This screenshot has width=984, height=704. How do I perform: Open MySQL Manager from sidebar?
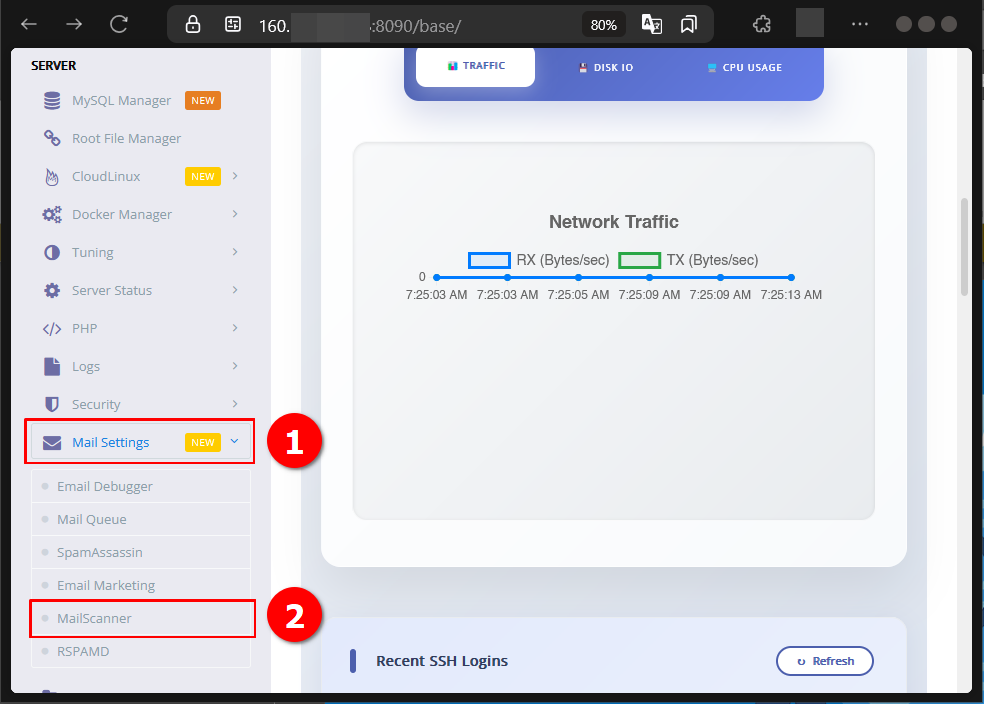[121, 100]
